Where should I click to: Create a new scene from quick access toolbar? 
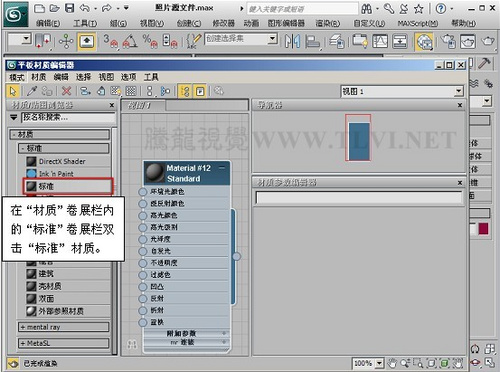tap(40, 8)
